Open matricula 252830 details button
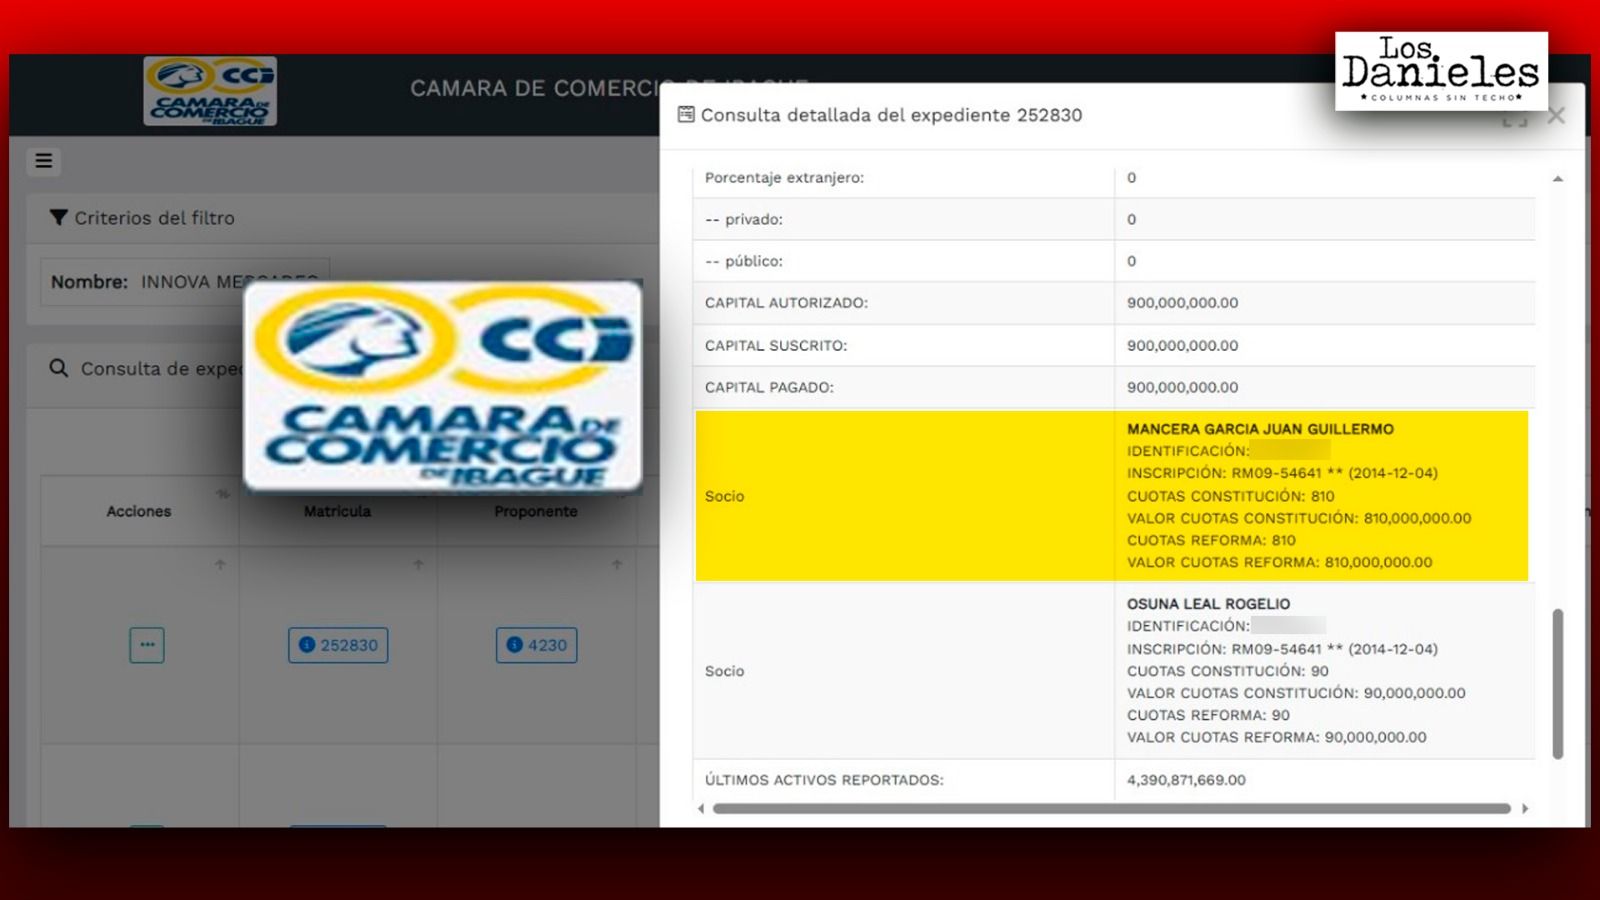This screenshot has width=1600, height=900. pos(338,645)
